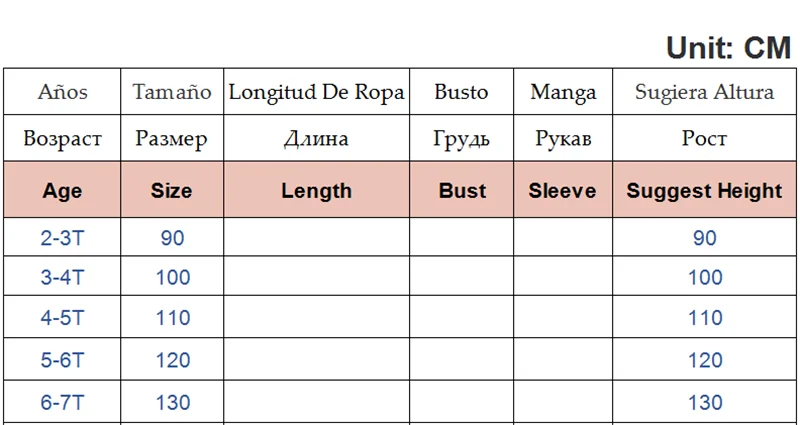
Task: Select the "Sleeve" column header
Action: click(x=562, y=190)
